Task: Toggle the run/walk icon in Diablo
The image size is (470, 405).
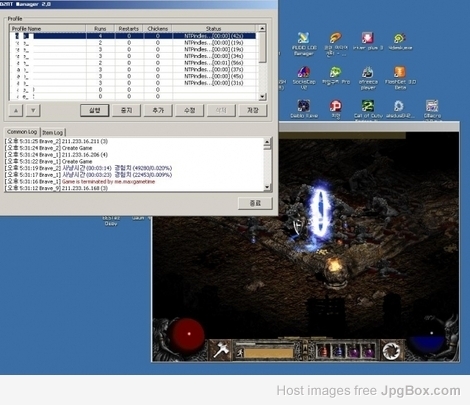Action: pos(240,353)
